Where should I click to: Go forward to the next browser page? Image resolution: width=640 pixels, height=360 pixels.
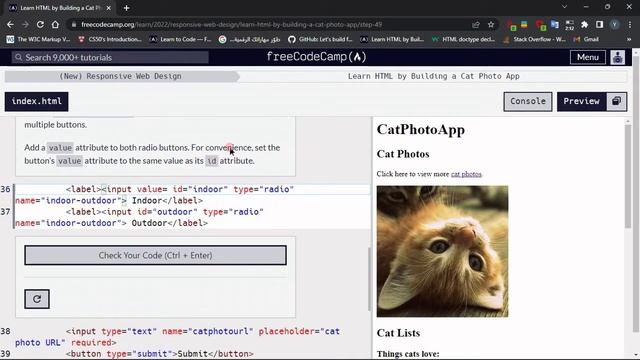coord(25,24)
